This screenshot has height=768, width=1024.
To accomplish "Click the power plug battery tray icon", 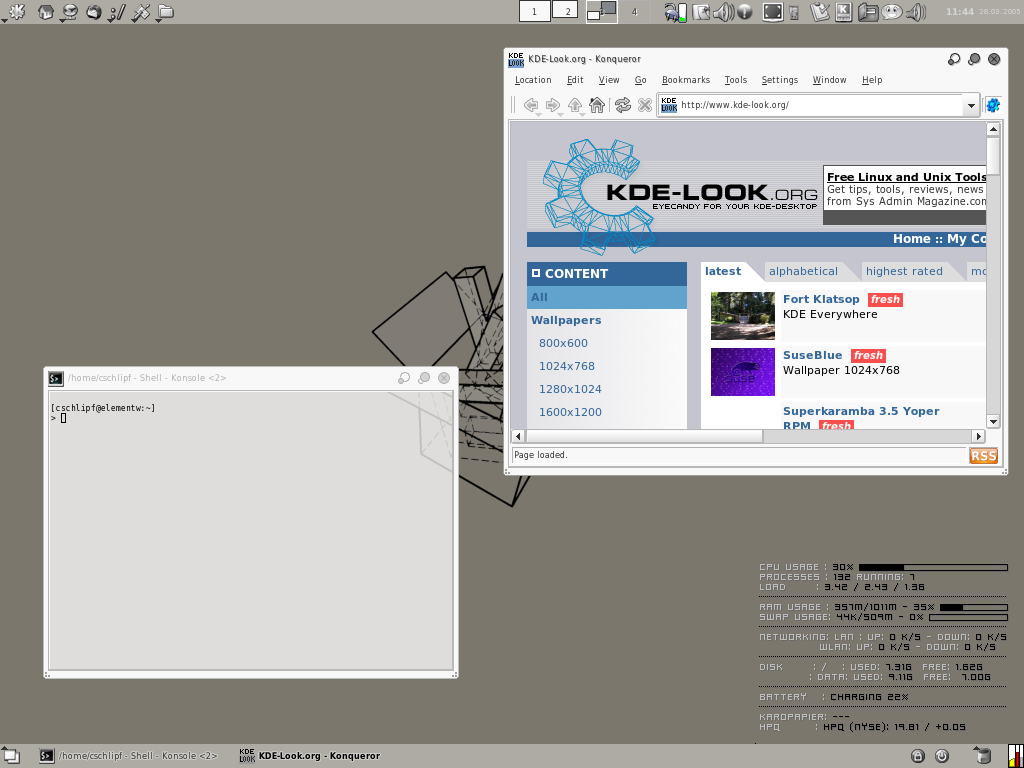I will click(675, 12).
